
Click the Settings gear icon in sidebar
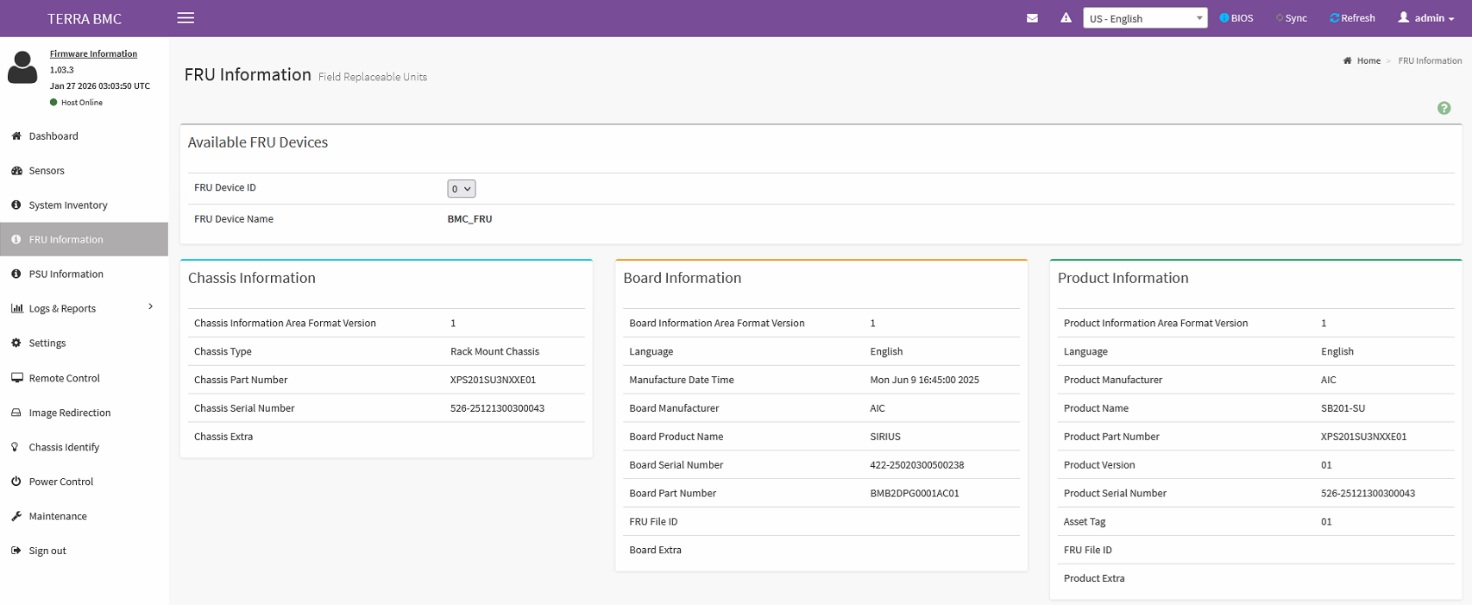16,343
